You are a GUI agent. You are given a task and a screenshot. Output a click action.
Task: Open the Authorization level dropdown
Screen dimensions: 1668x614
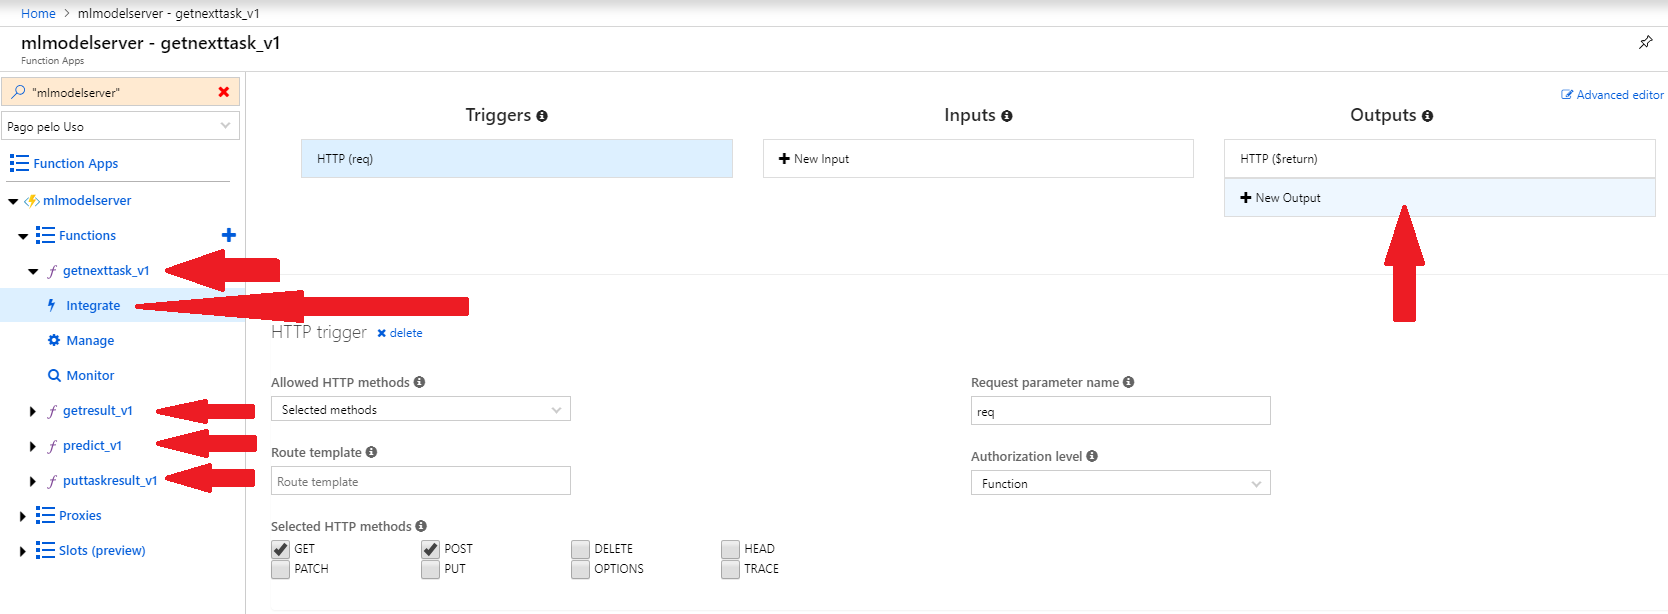click(1121, 483)
